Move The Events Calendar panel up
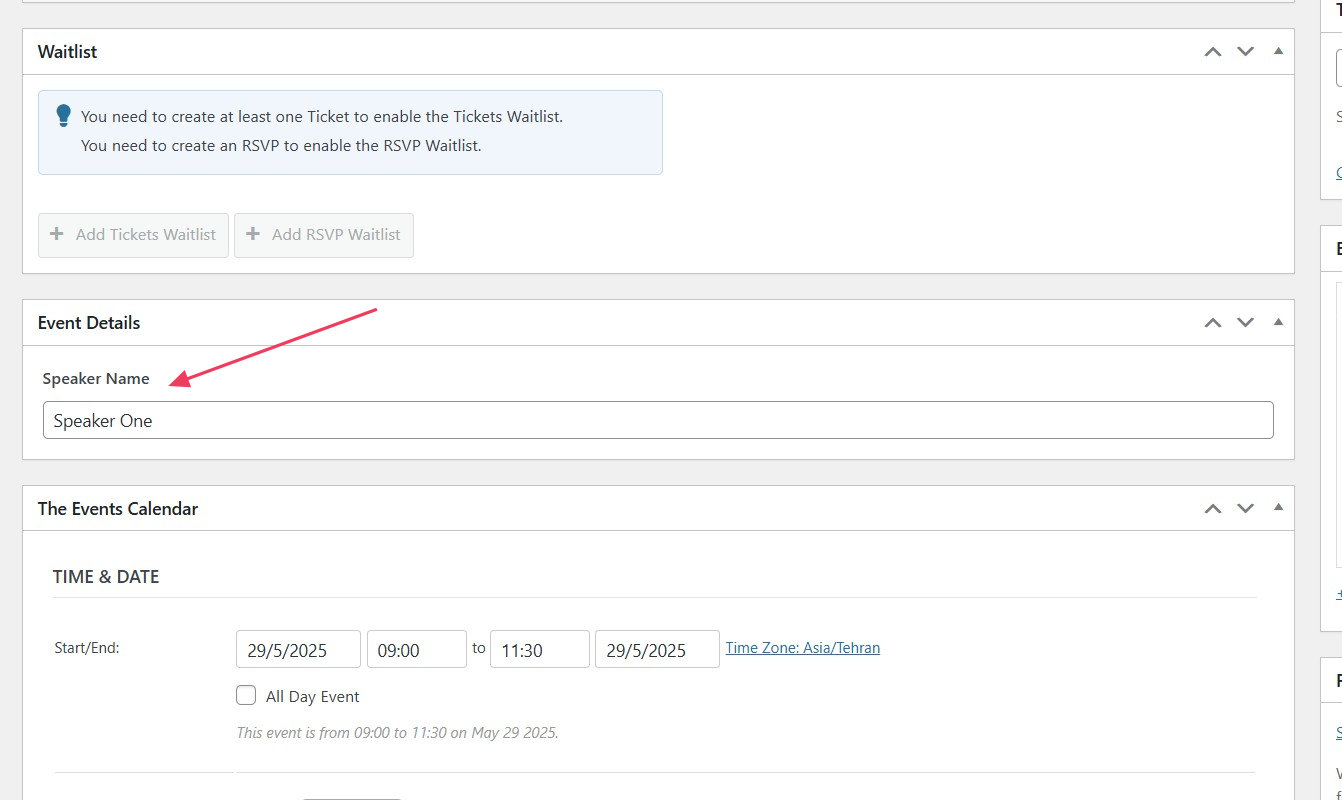 [x=1213, y=508]
